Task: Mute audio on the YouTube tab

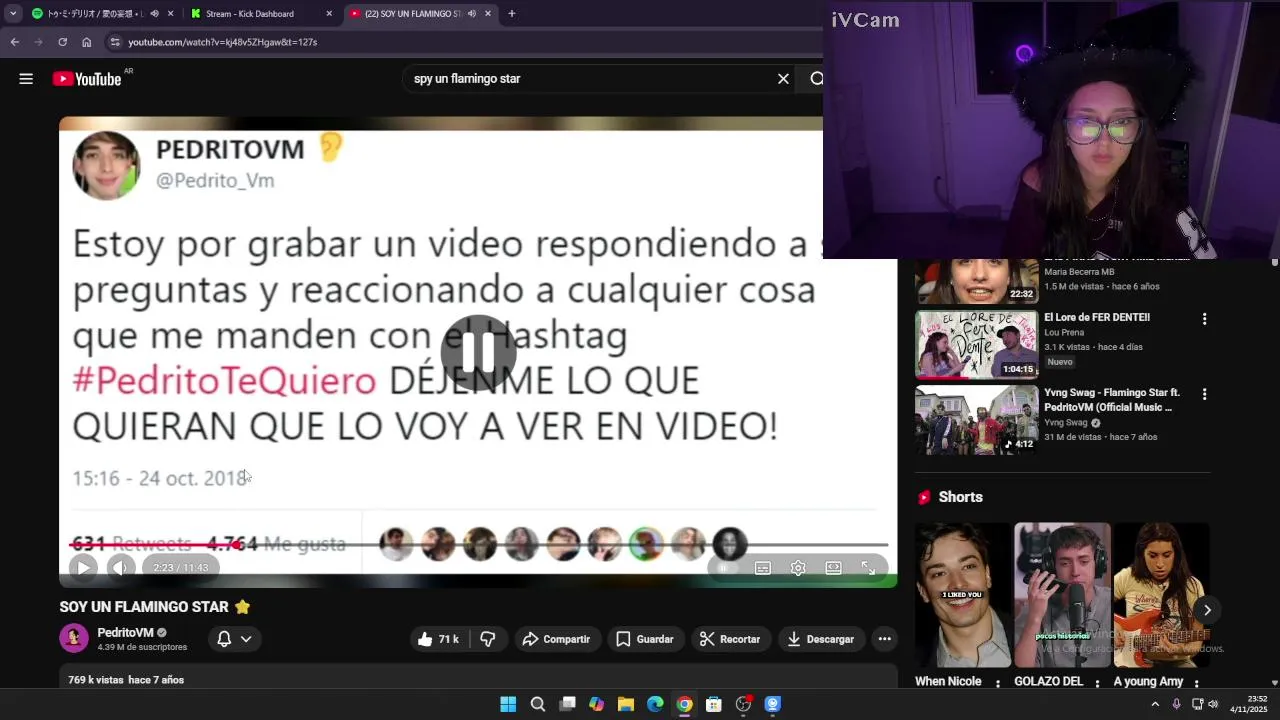Action: pos(471,14)
